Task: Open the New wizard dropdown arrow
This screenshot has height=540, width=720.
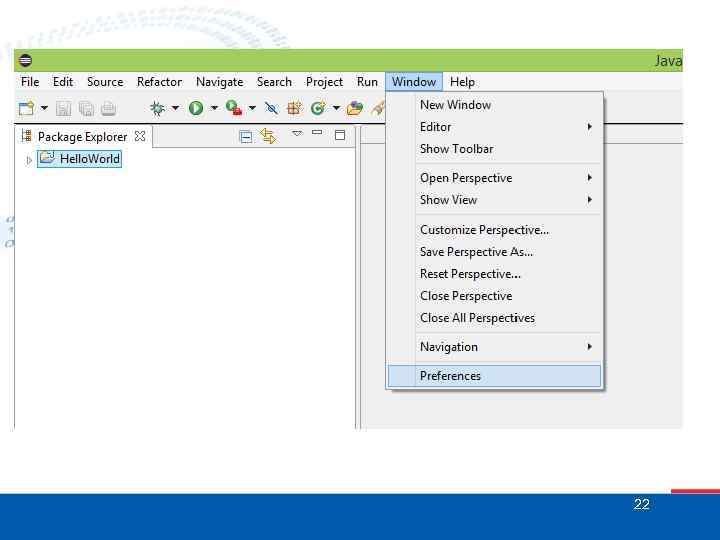Action: [x=44, y=108]
